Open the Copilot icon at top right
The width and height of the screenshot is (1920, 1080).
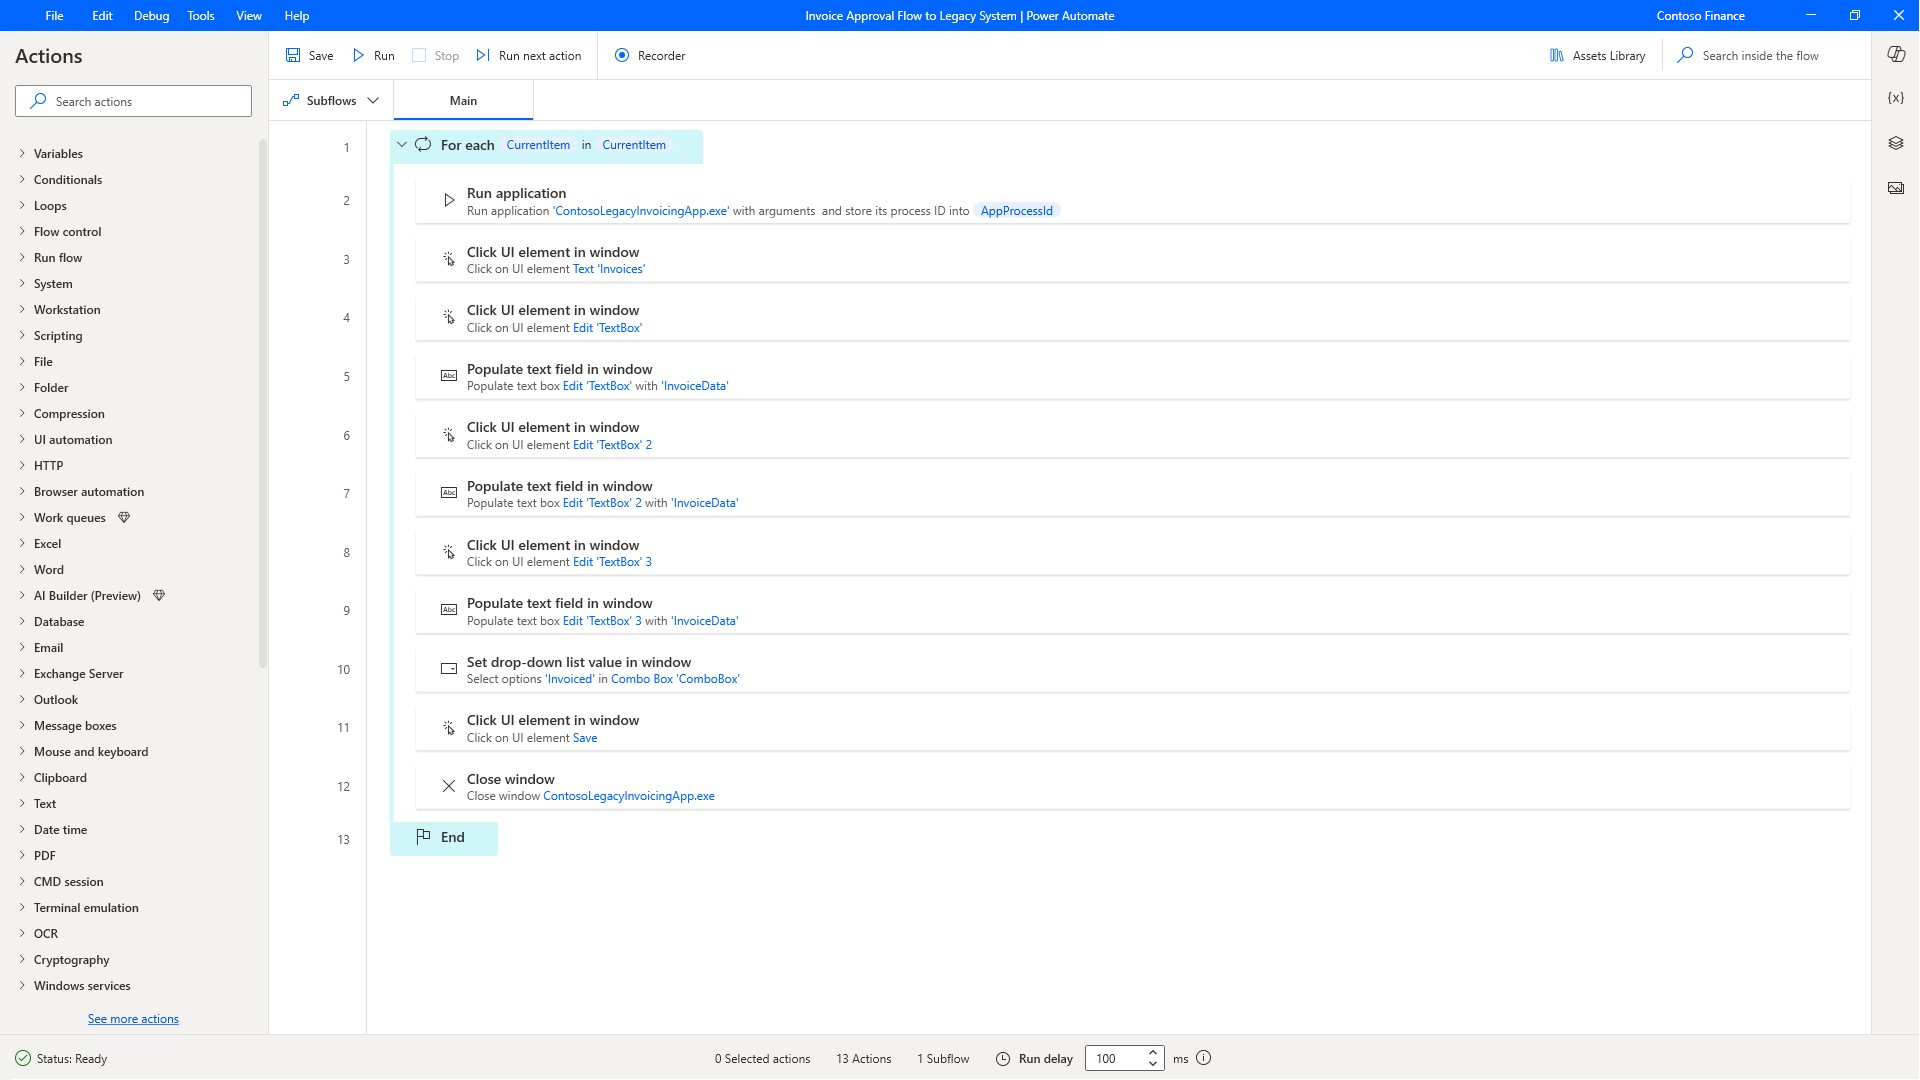[1895, 55]
